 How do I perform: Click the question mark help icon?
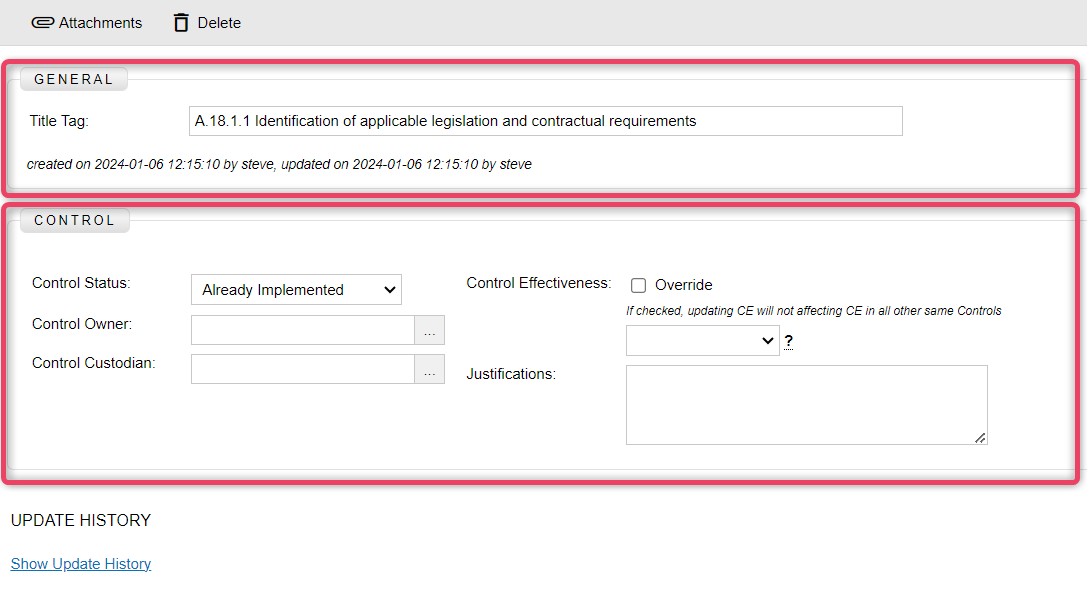pos(788,341)
